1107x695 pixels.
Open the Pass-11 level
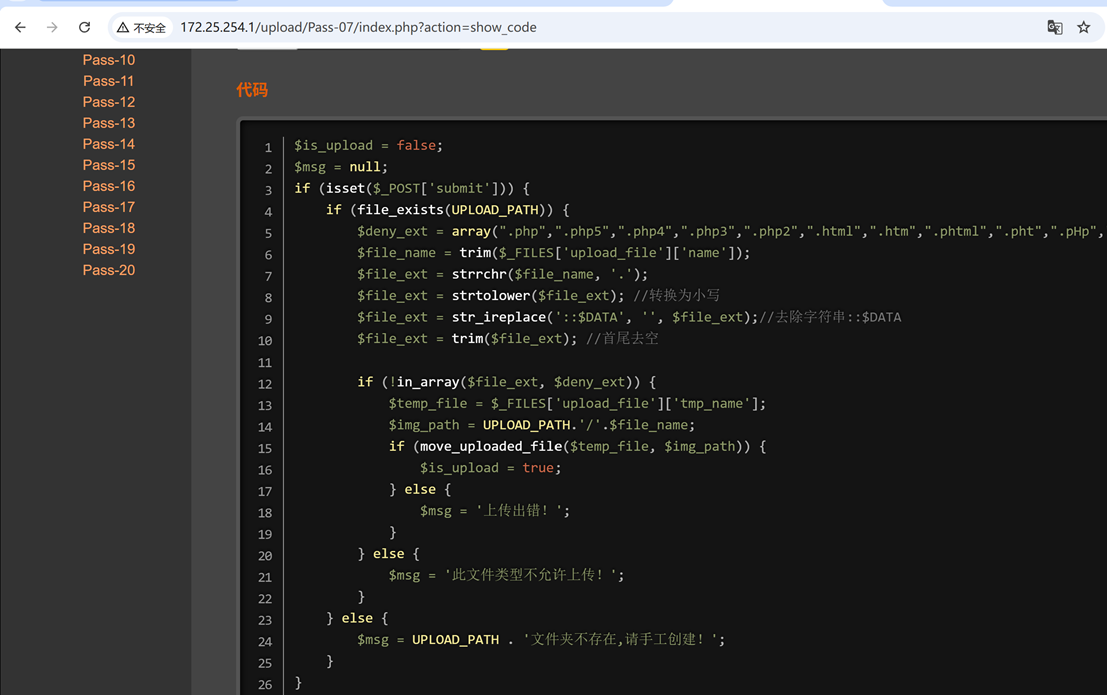[x=109, y=81]
